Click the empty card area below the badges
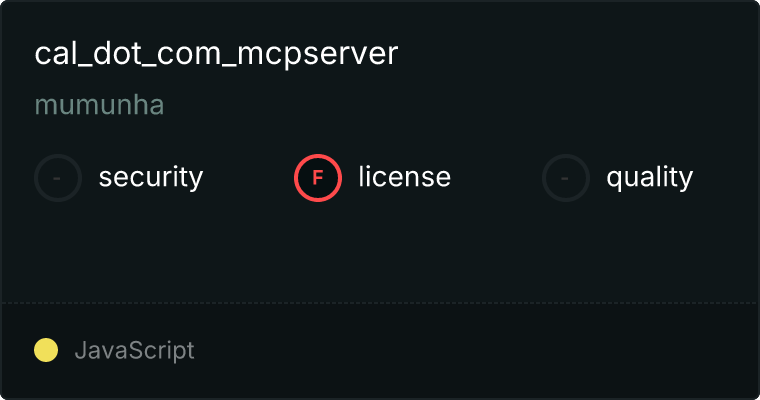Viewport: 760px width, 400px height. pos(380,252)
